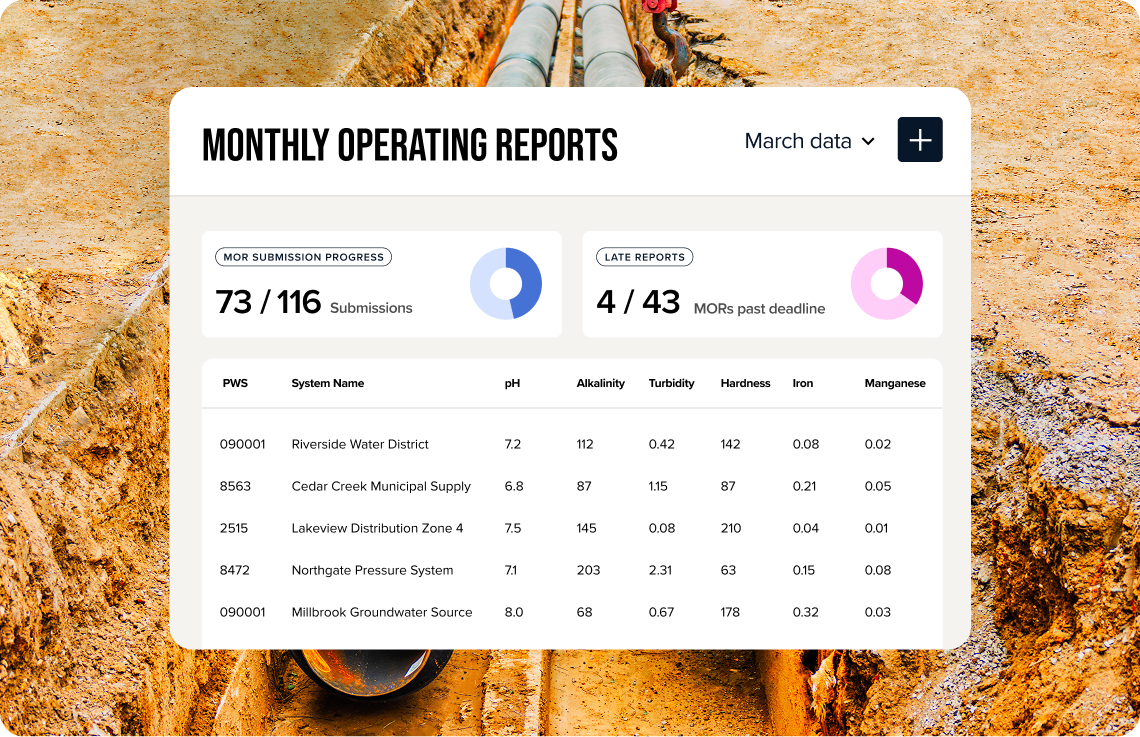Sort by the Turbidity column header
The height and width of the screenshot is (737, 1140).
pyautogui.click(x=671, y=383)
